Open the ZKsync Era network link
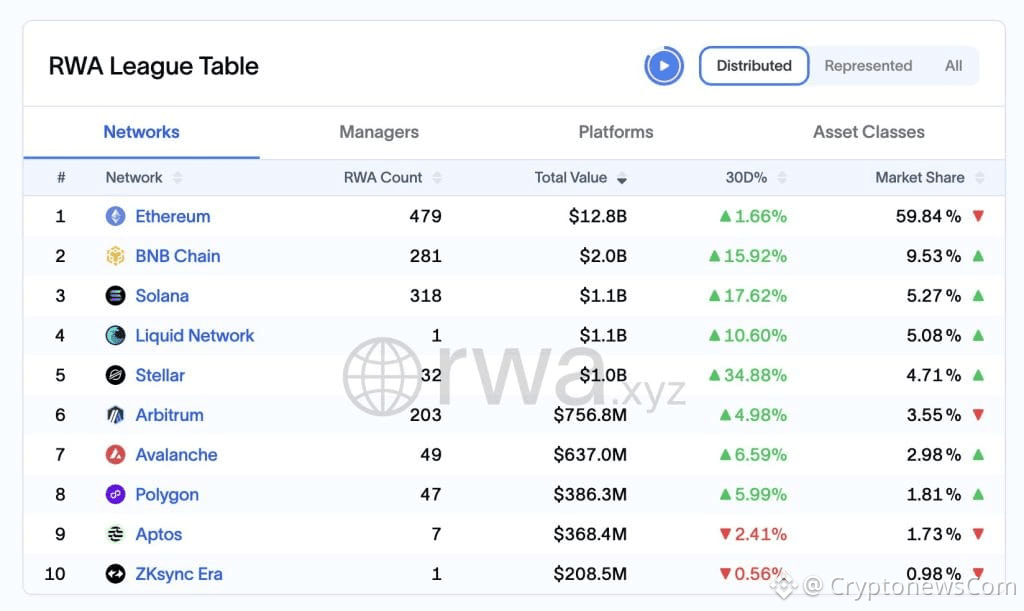The height and width of the screenshot is (611, 1024). point(179,574)
